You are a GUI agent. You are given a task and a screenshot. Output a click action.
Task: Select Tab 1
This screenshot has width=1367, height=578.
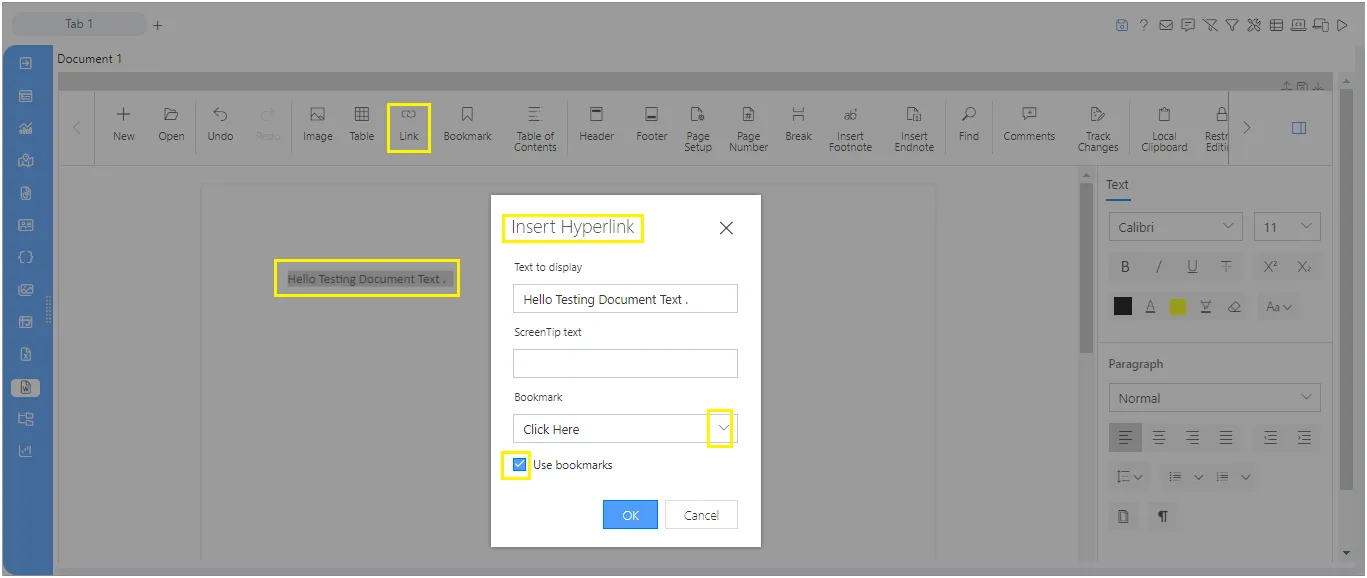(x=78, y=24)
